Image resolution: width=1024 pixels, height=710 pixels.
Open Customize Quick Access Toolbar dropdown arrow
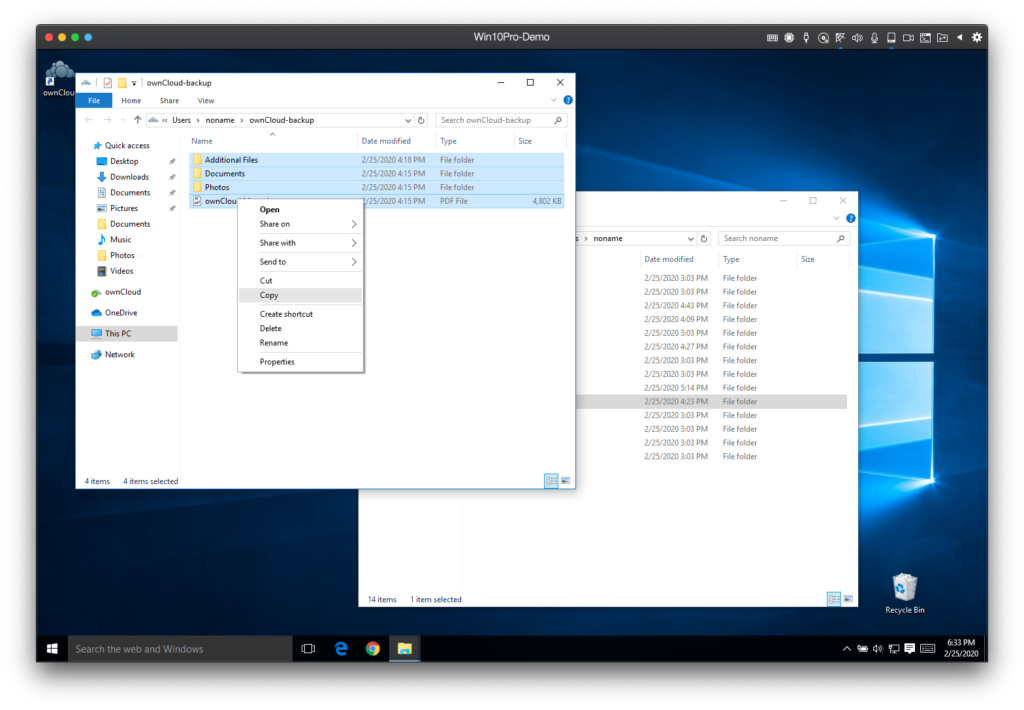pos(134,84)
